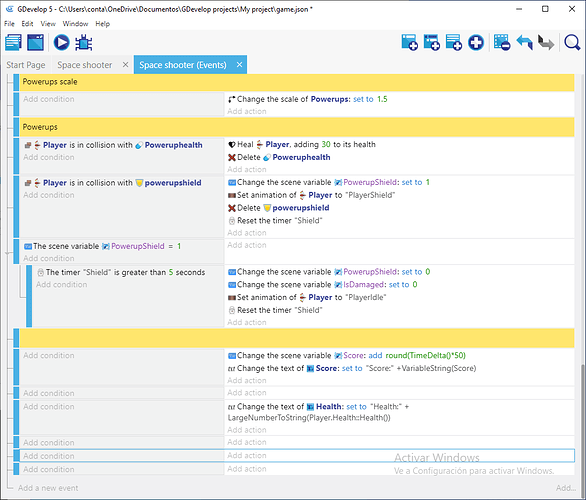Select the Powerups yellow comment bar
The image size is (586, 500).
[297, 127]
